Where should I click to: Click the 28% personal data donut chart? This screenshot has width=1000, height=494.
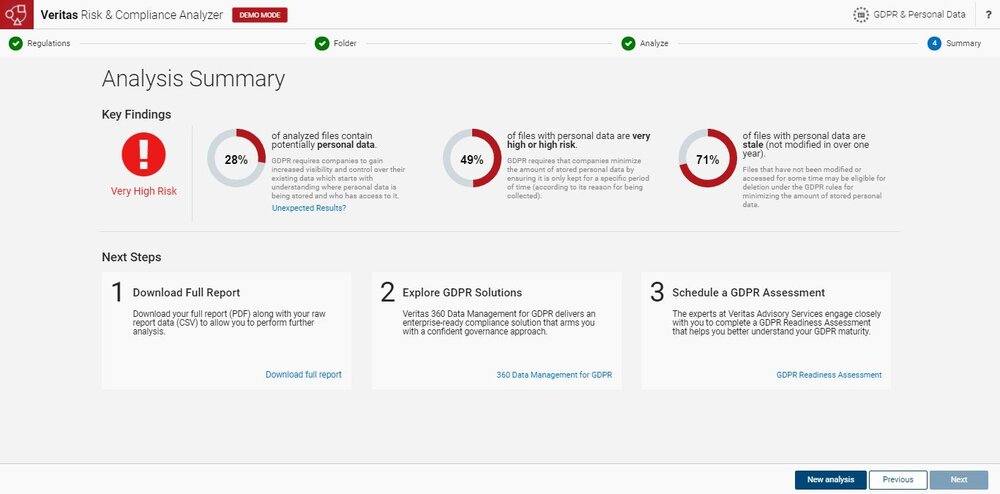(236, 159)
